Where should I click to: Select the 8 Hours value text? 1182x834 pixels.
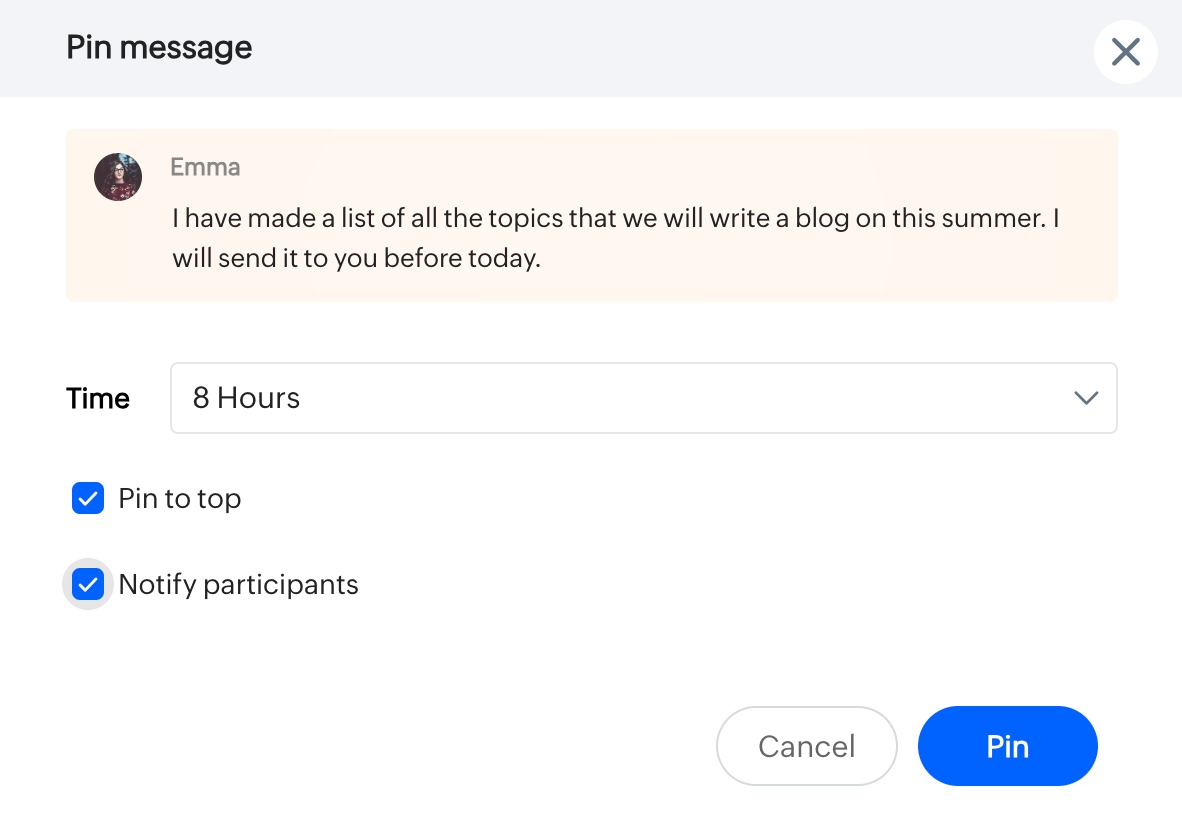pos(246,398)
